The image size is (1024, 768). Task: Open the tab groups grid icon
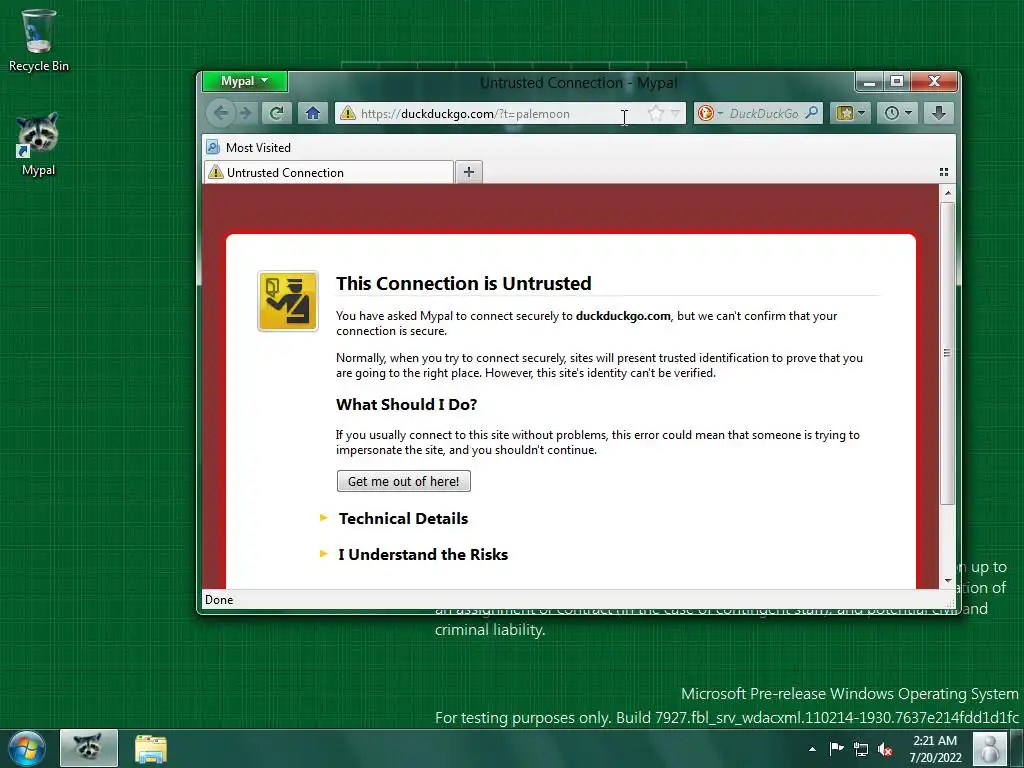(944, 172)
